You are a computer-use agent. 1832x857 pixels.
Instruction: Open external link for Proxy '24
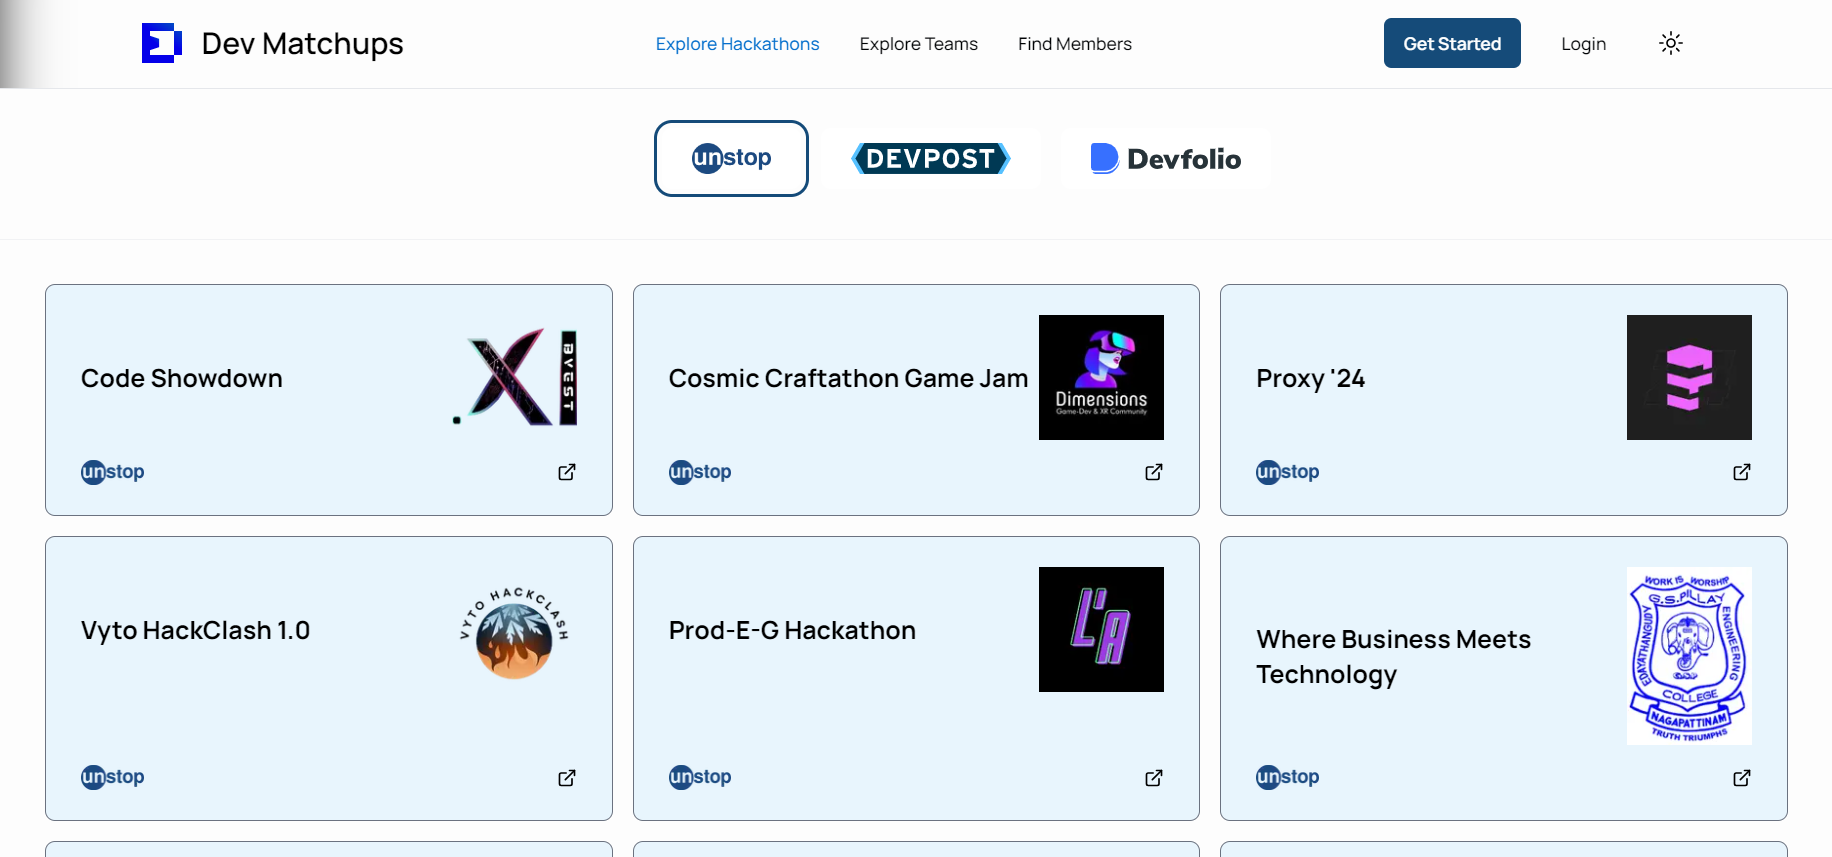point(1742,472)
